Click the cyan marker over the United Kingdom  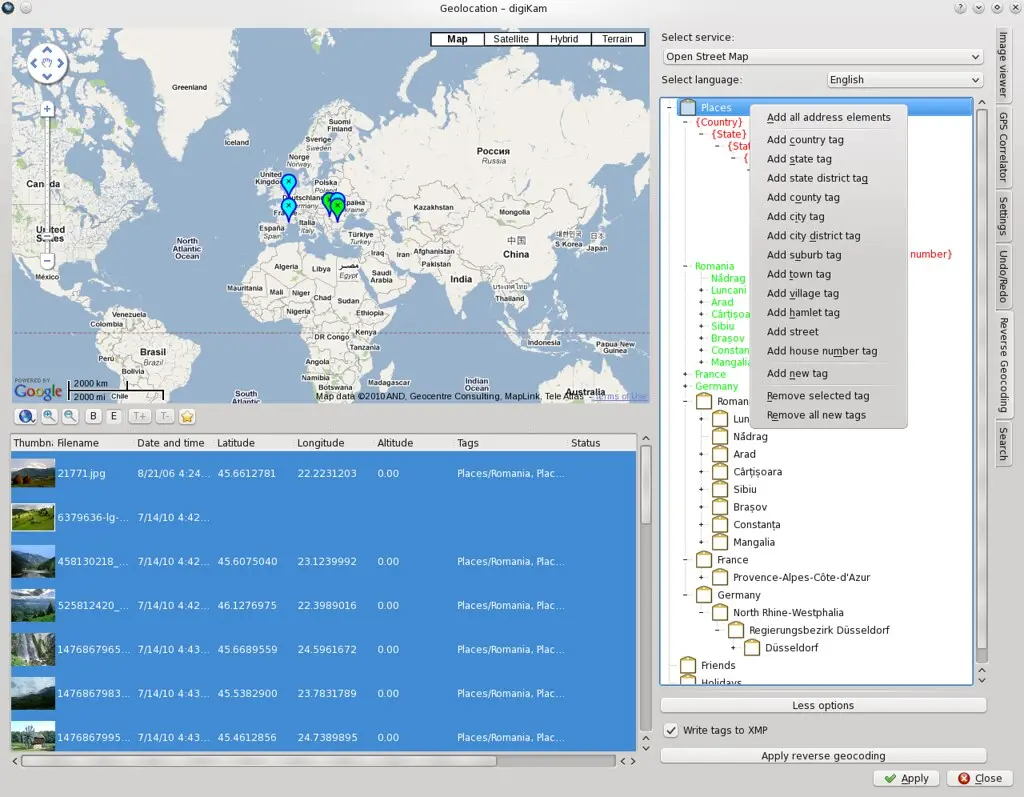289,186
